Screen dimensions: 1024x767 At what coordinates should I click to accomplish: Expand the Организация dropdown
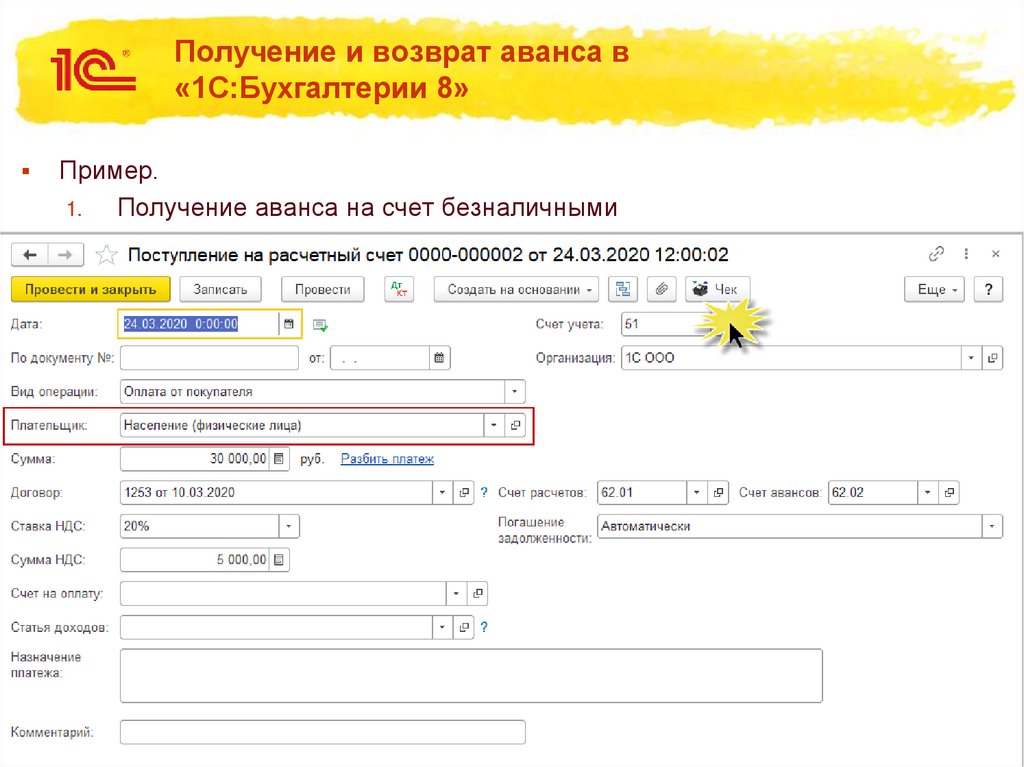[x=971, y=358]
